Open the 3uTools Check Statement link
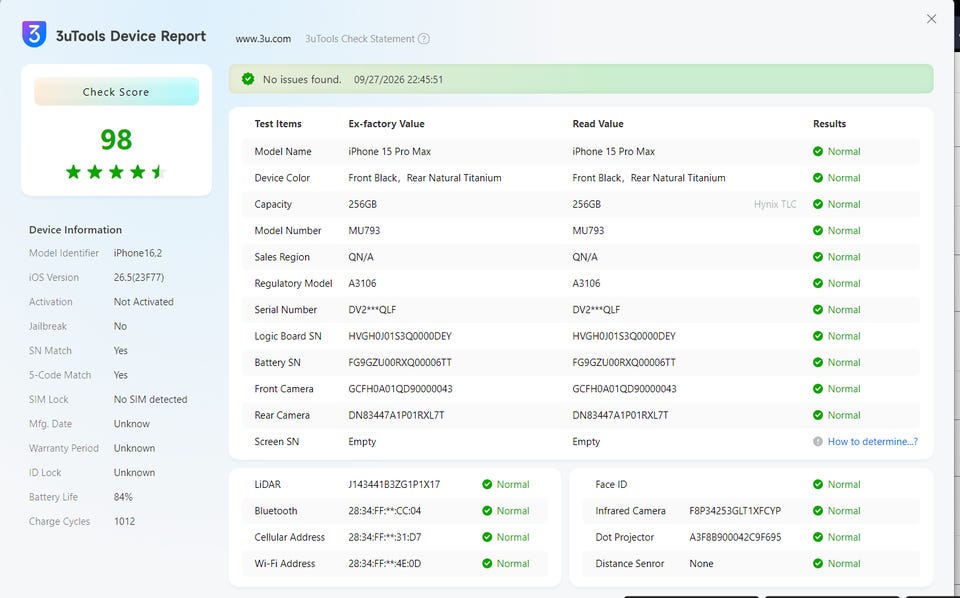 [360, 39]
